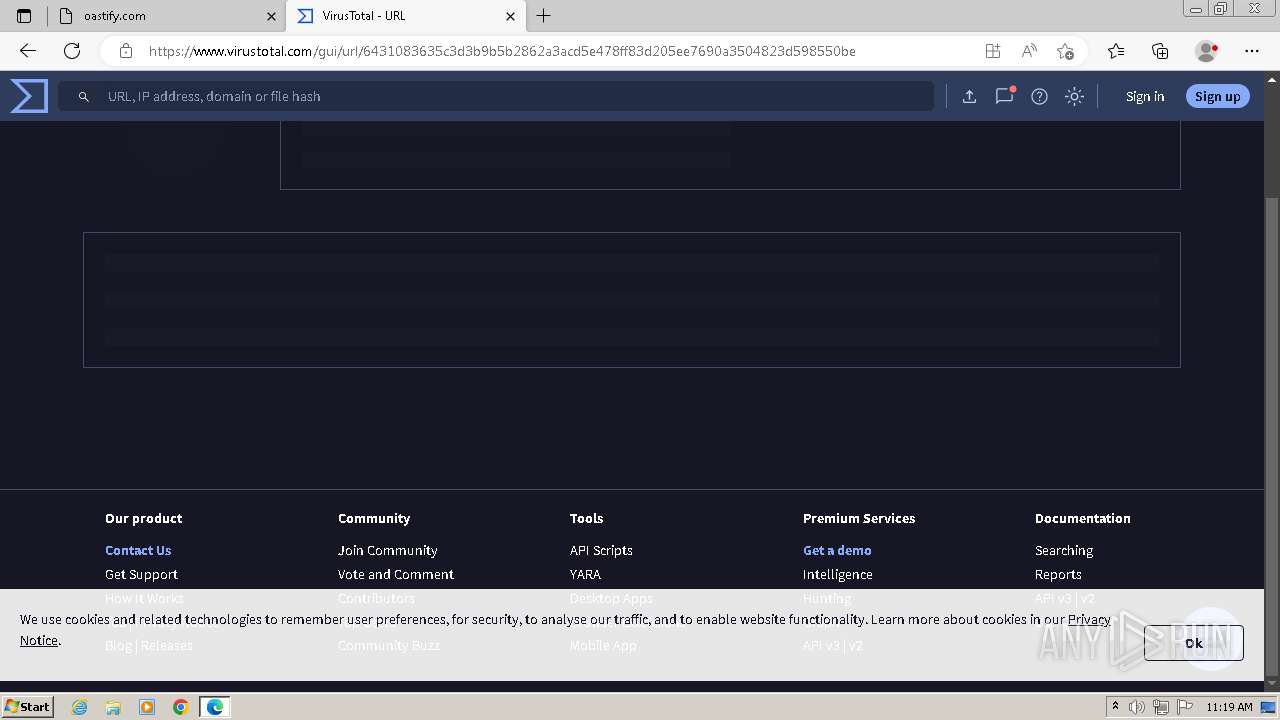
Task: Launch Chrome from the taskbar
Action: click(x=181, y=707)
